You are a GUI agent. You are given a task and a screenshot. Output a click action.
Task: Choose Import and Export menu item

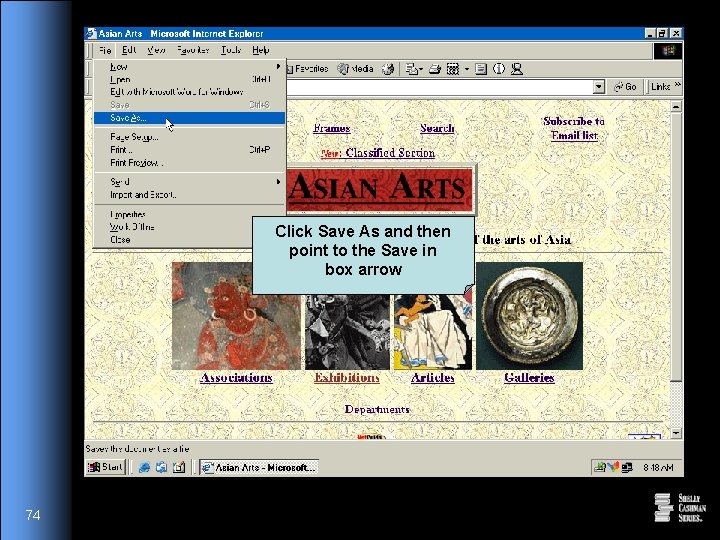(190, 195)
